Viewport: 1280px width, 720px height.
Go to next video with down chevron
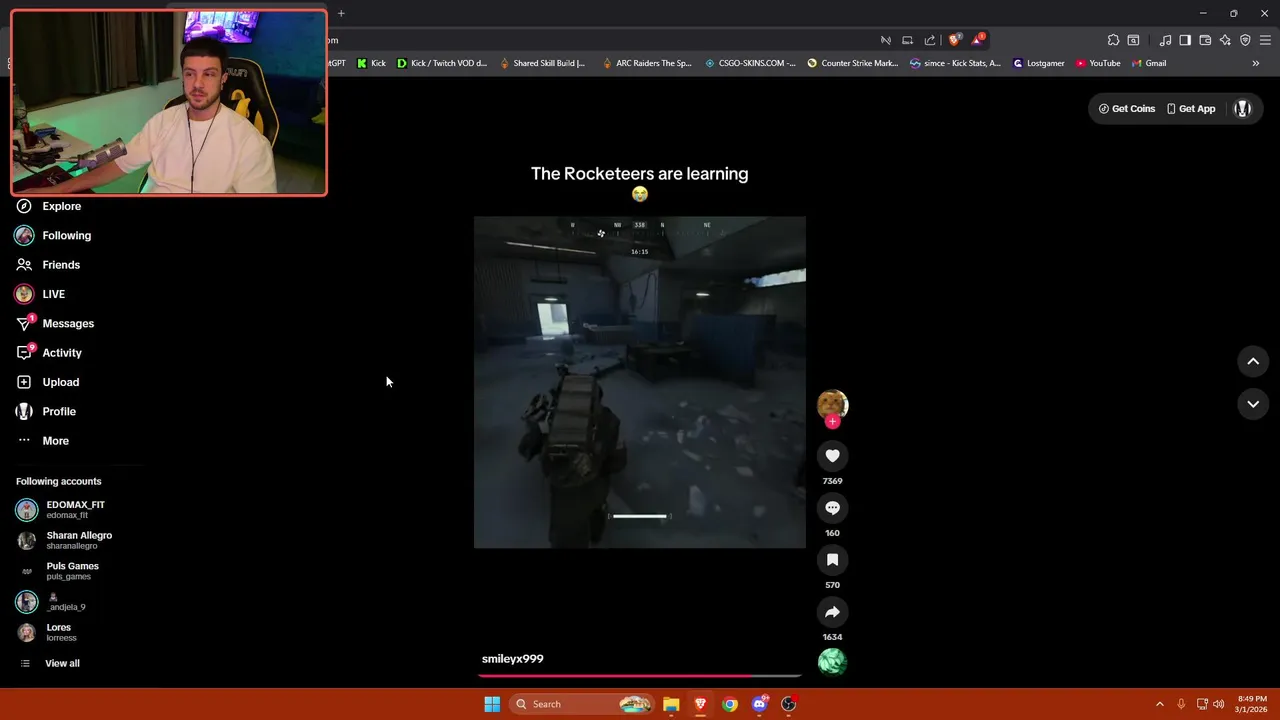pos(1253,404)
